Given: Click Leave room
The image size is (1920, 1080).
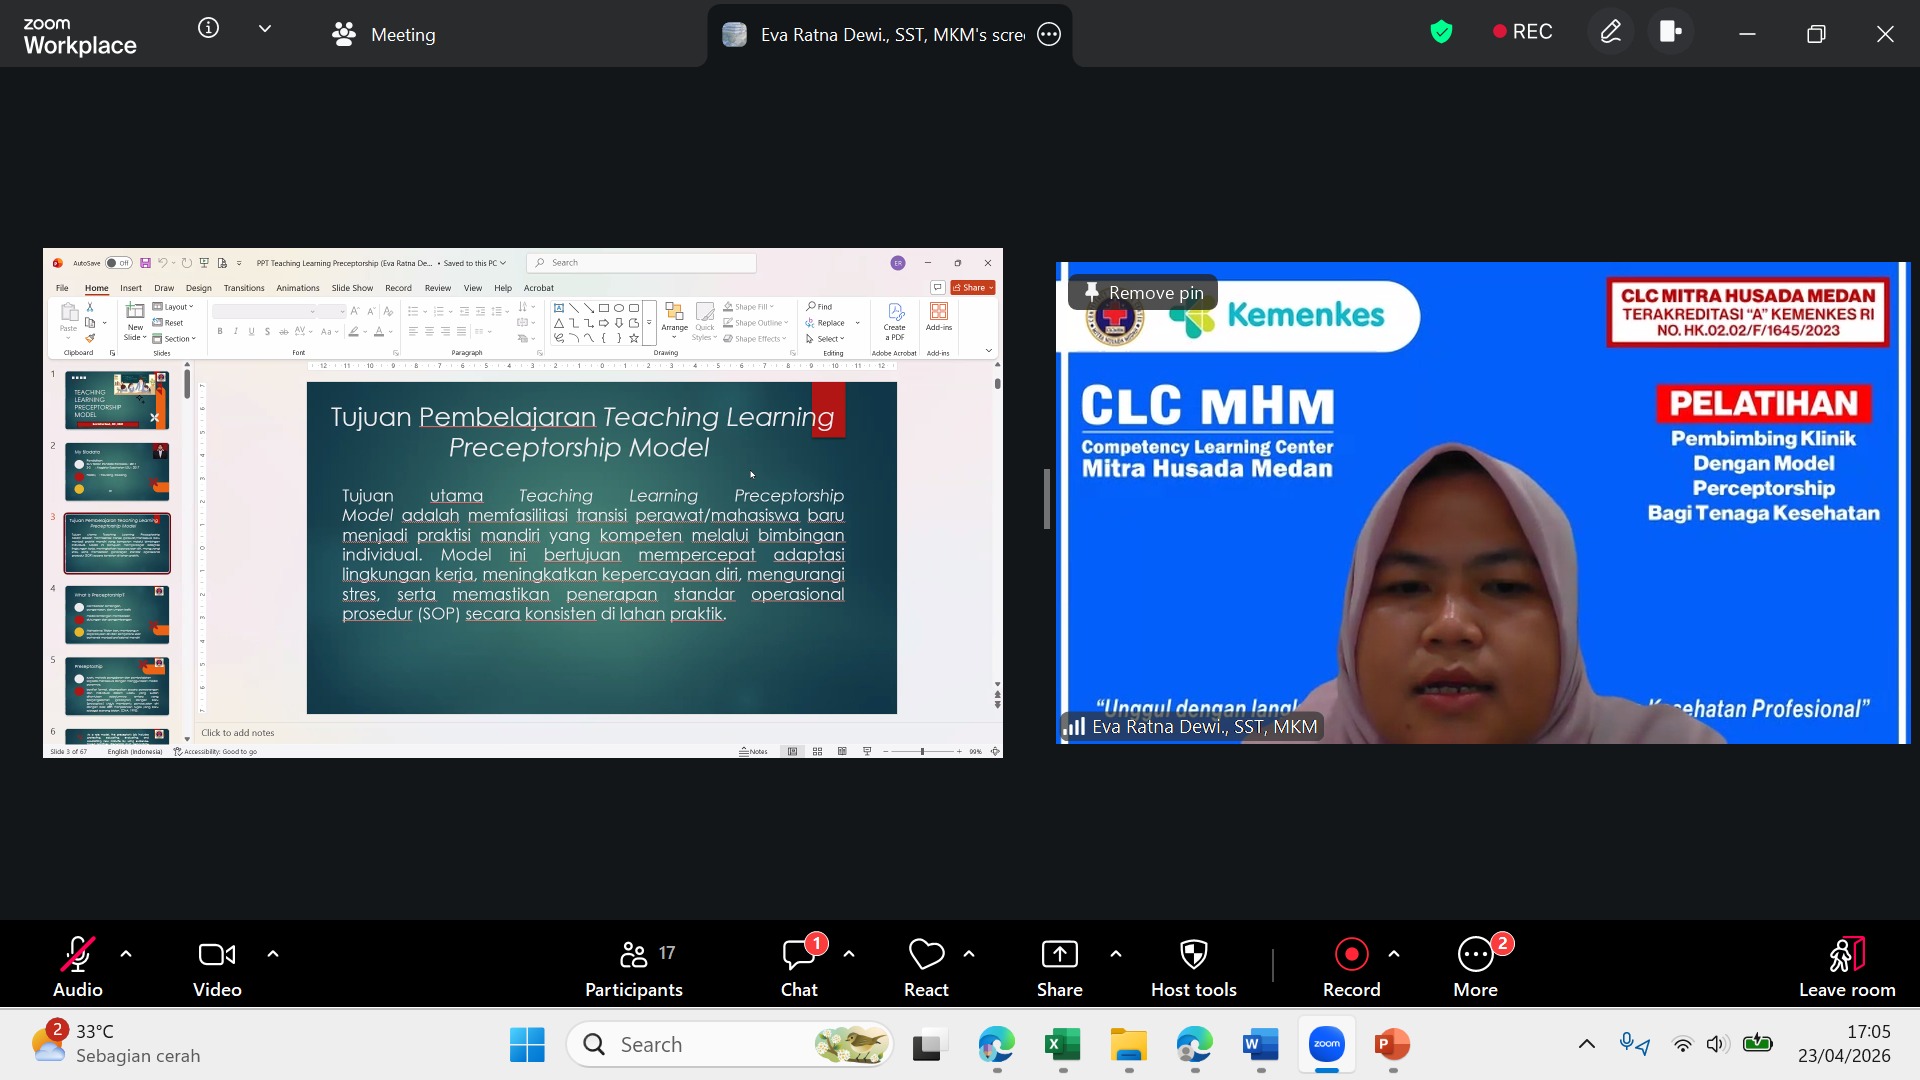Looking at the screenshot, I should pos(1846,968).
